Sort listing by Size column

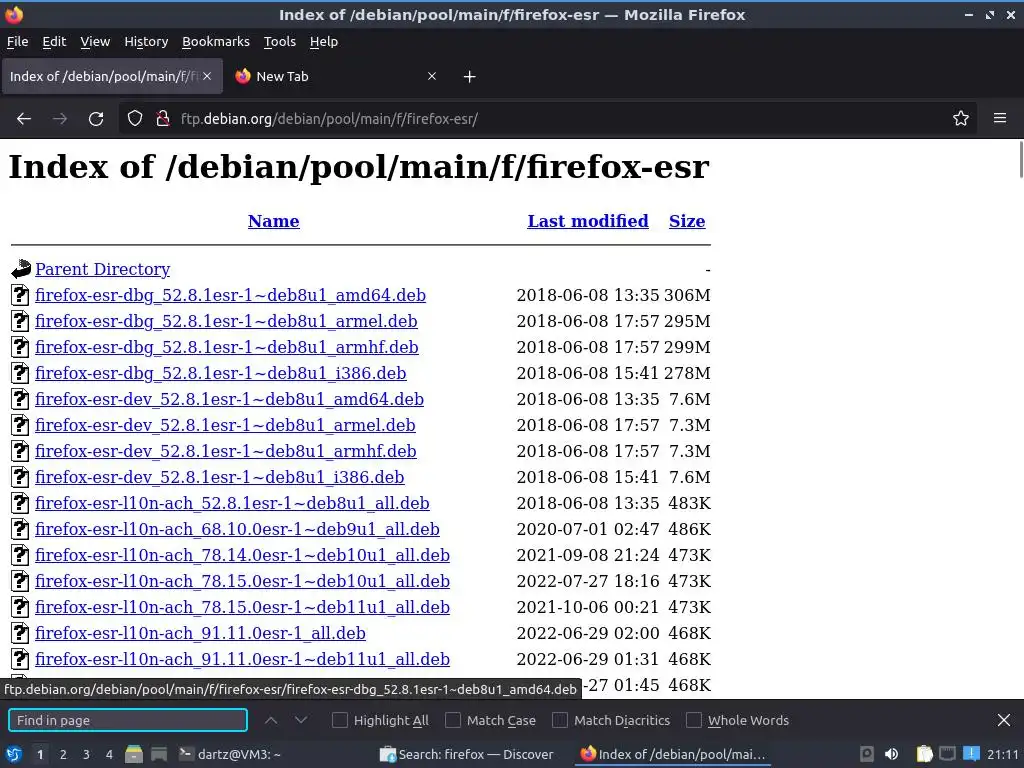(x=687, y=221)
